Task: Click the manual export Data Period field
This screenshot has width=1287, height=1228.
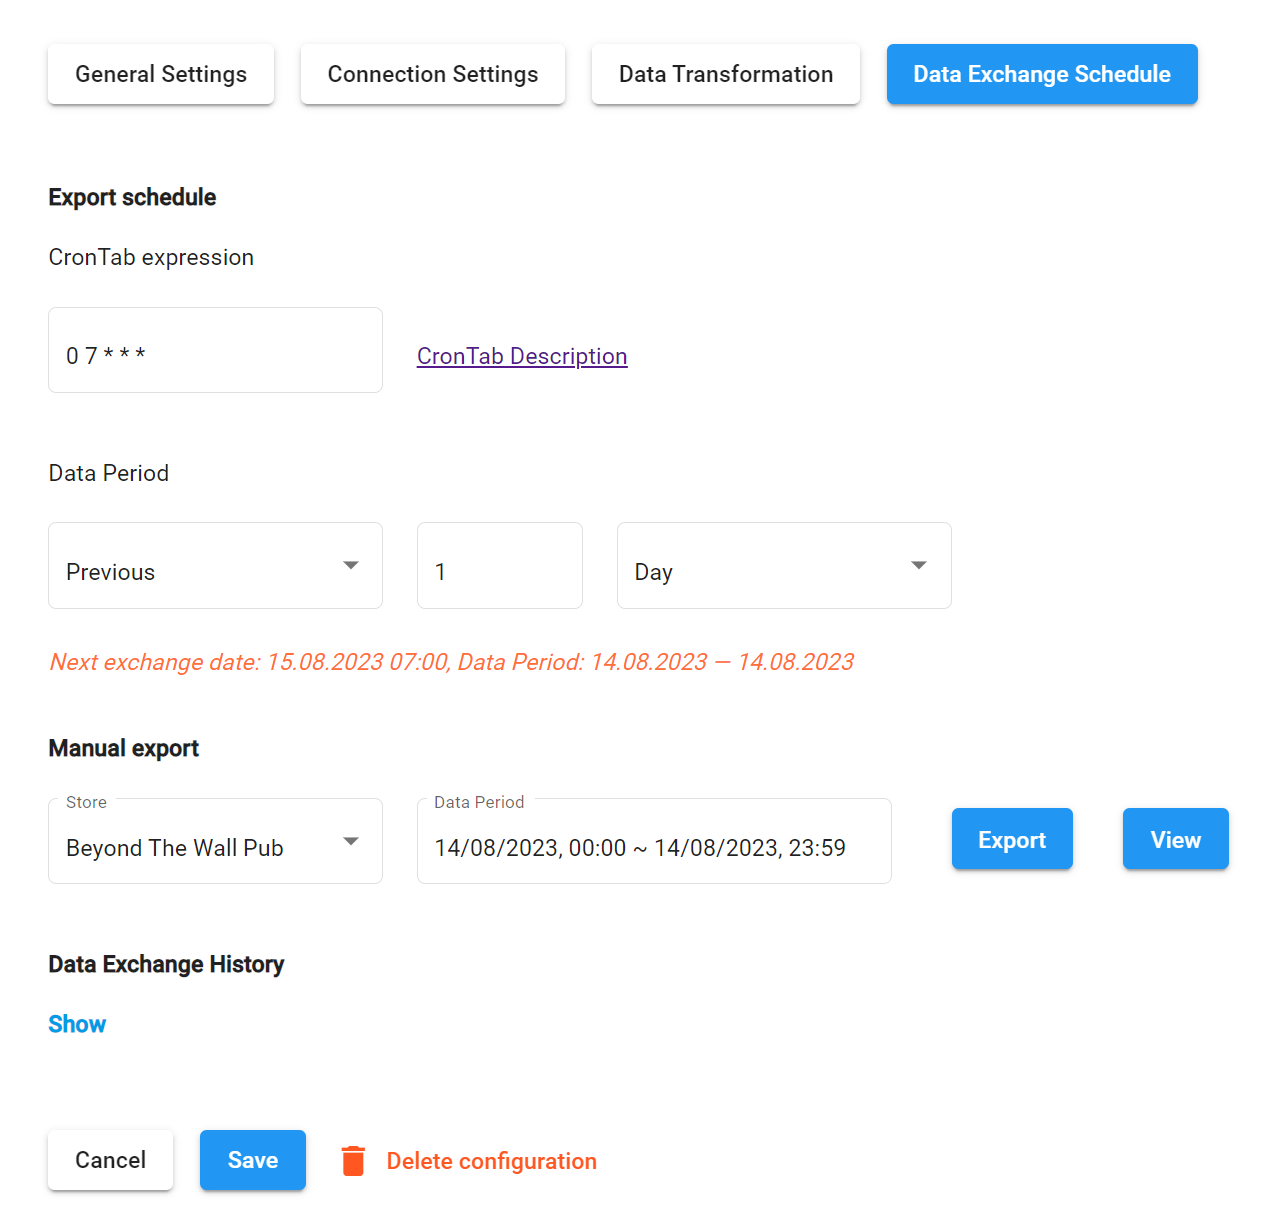Action: point(653,847)
